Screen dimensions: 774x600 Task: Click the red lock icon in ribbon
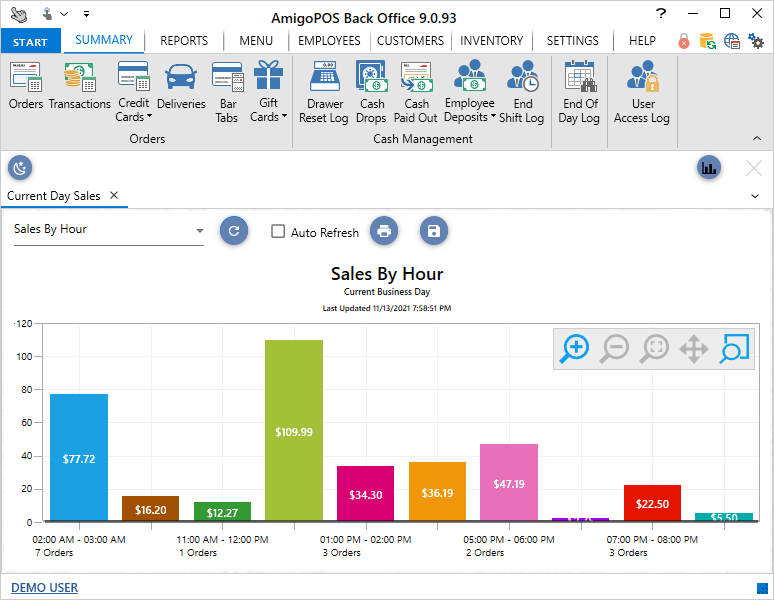[x=684, y=41]
